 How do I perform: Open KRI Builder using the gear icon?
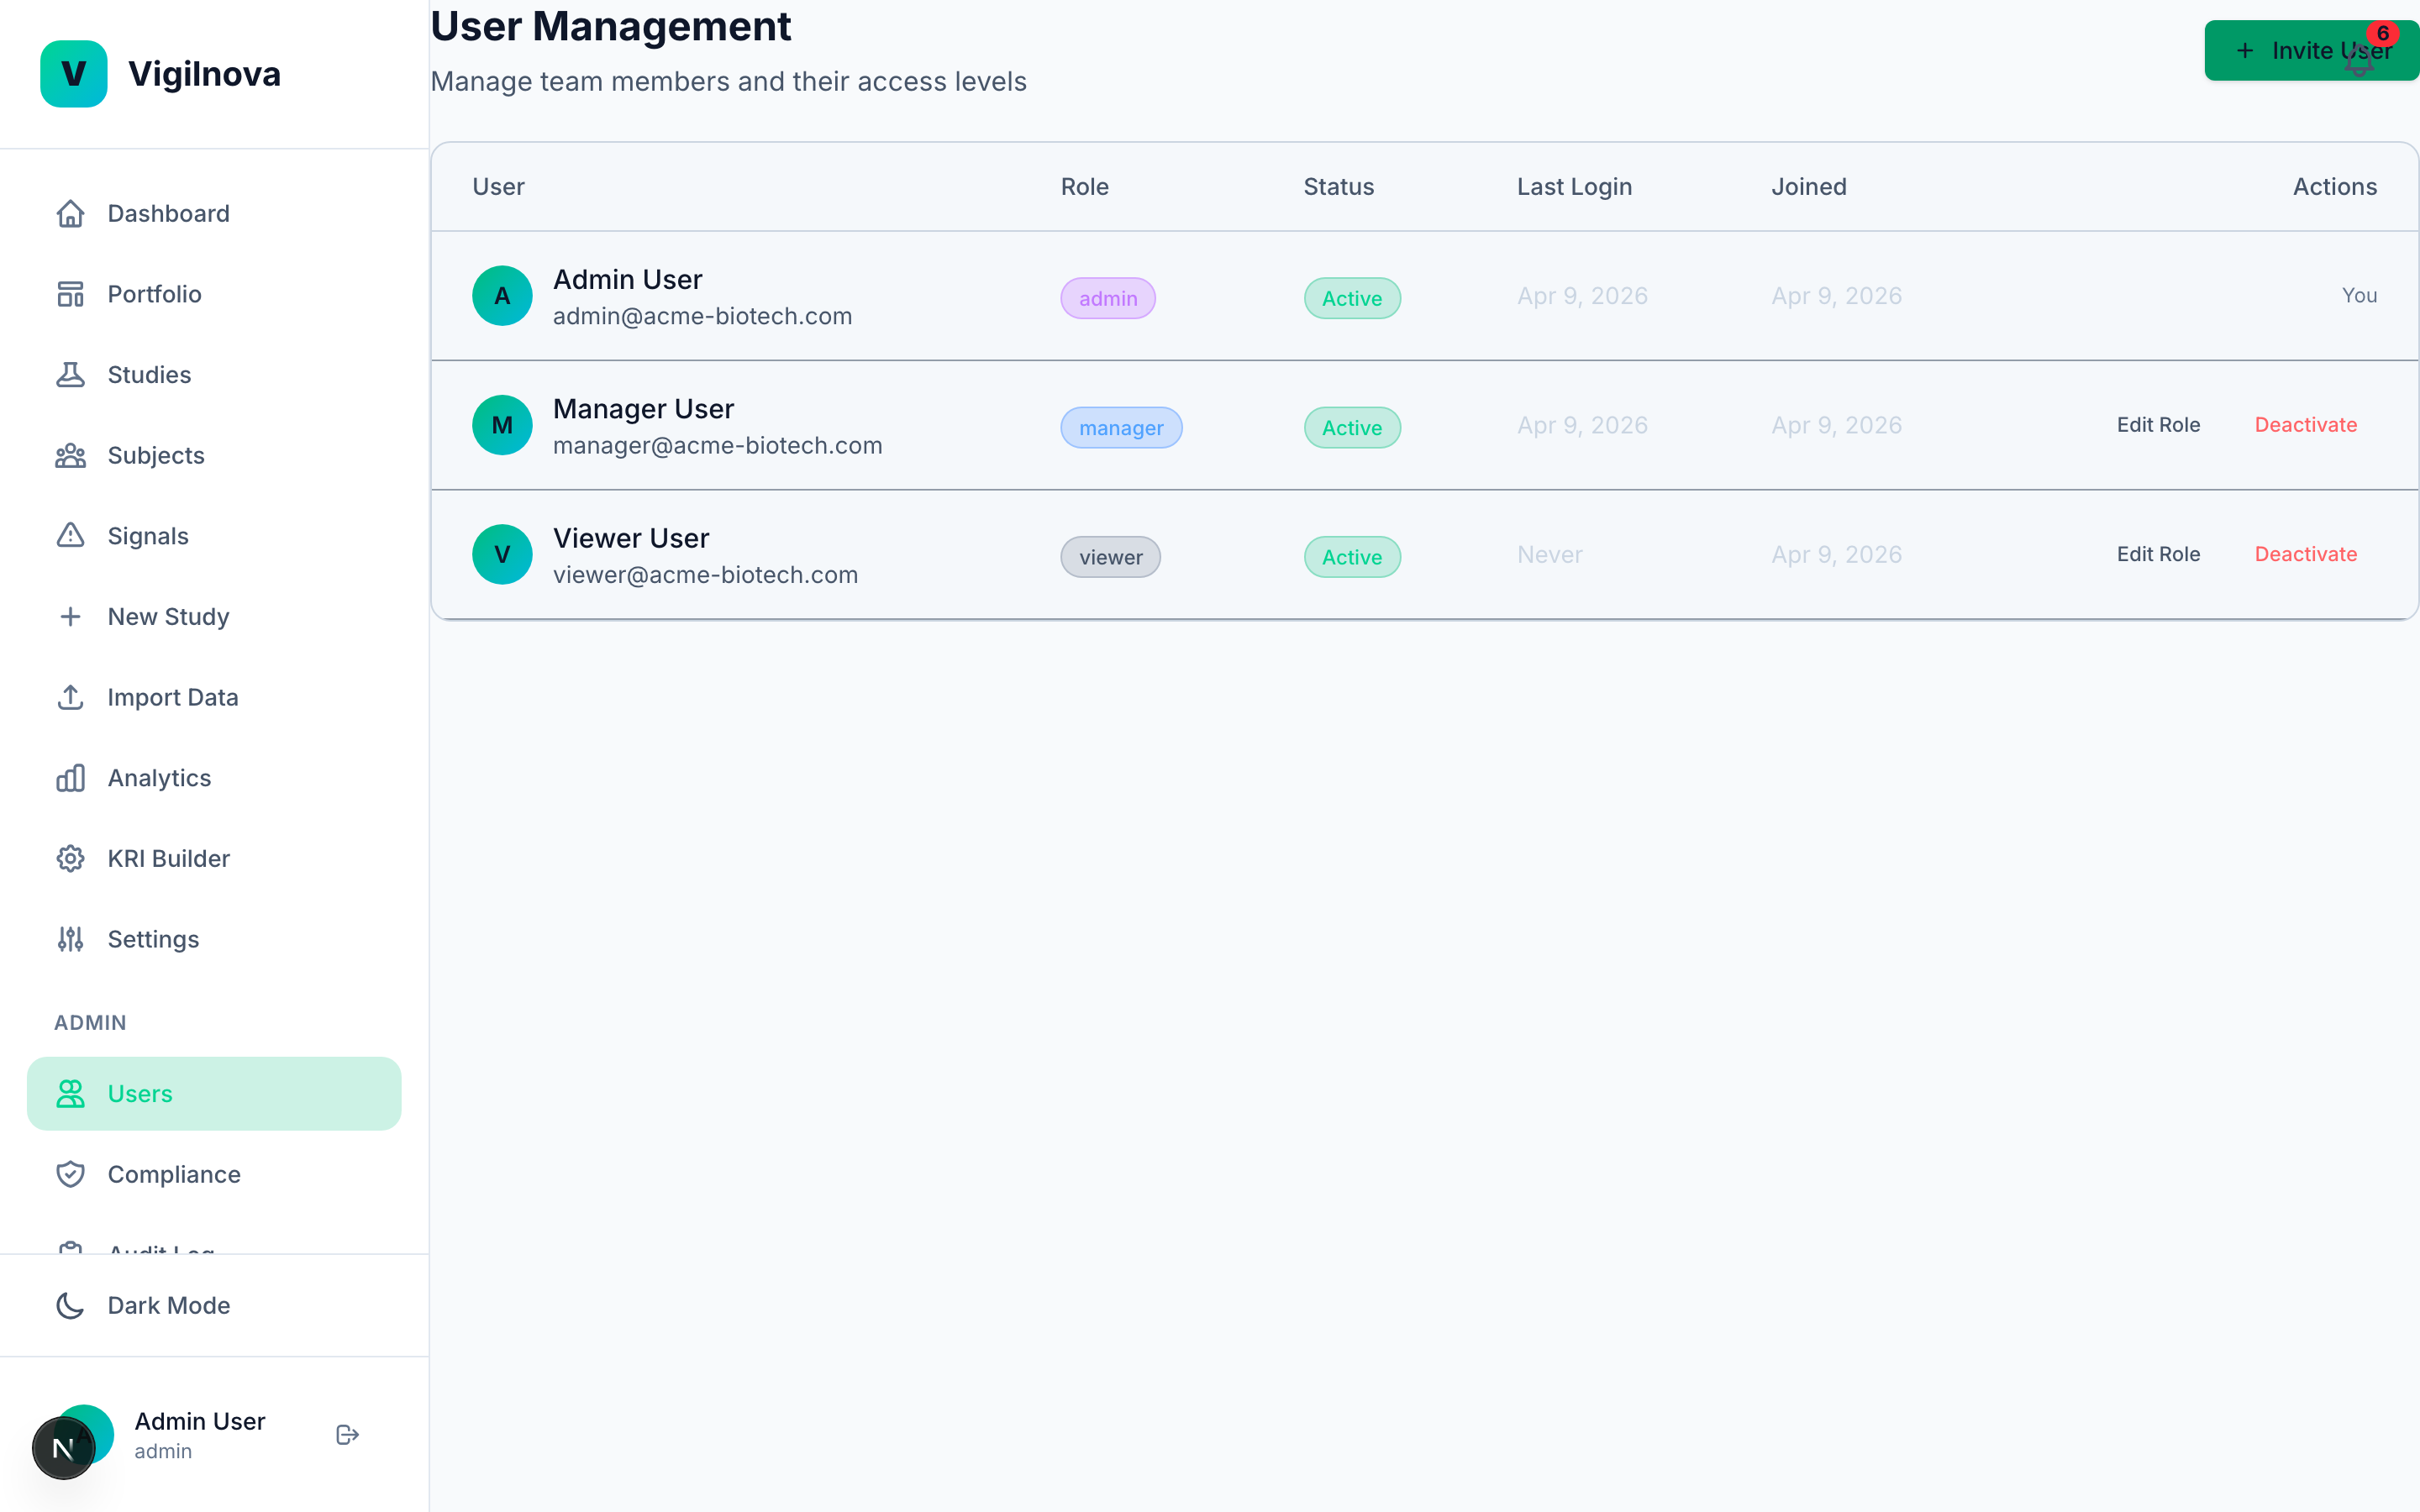click(x=70, y=858)
